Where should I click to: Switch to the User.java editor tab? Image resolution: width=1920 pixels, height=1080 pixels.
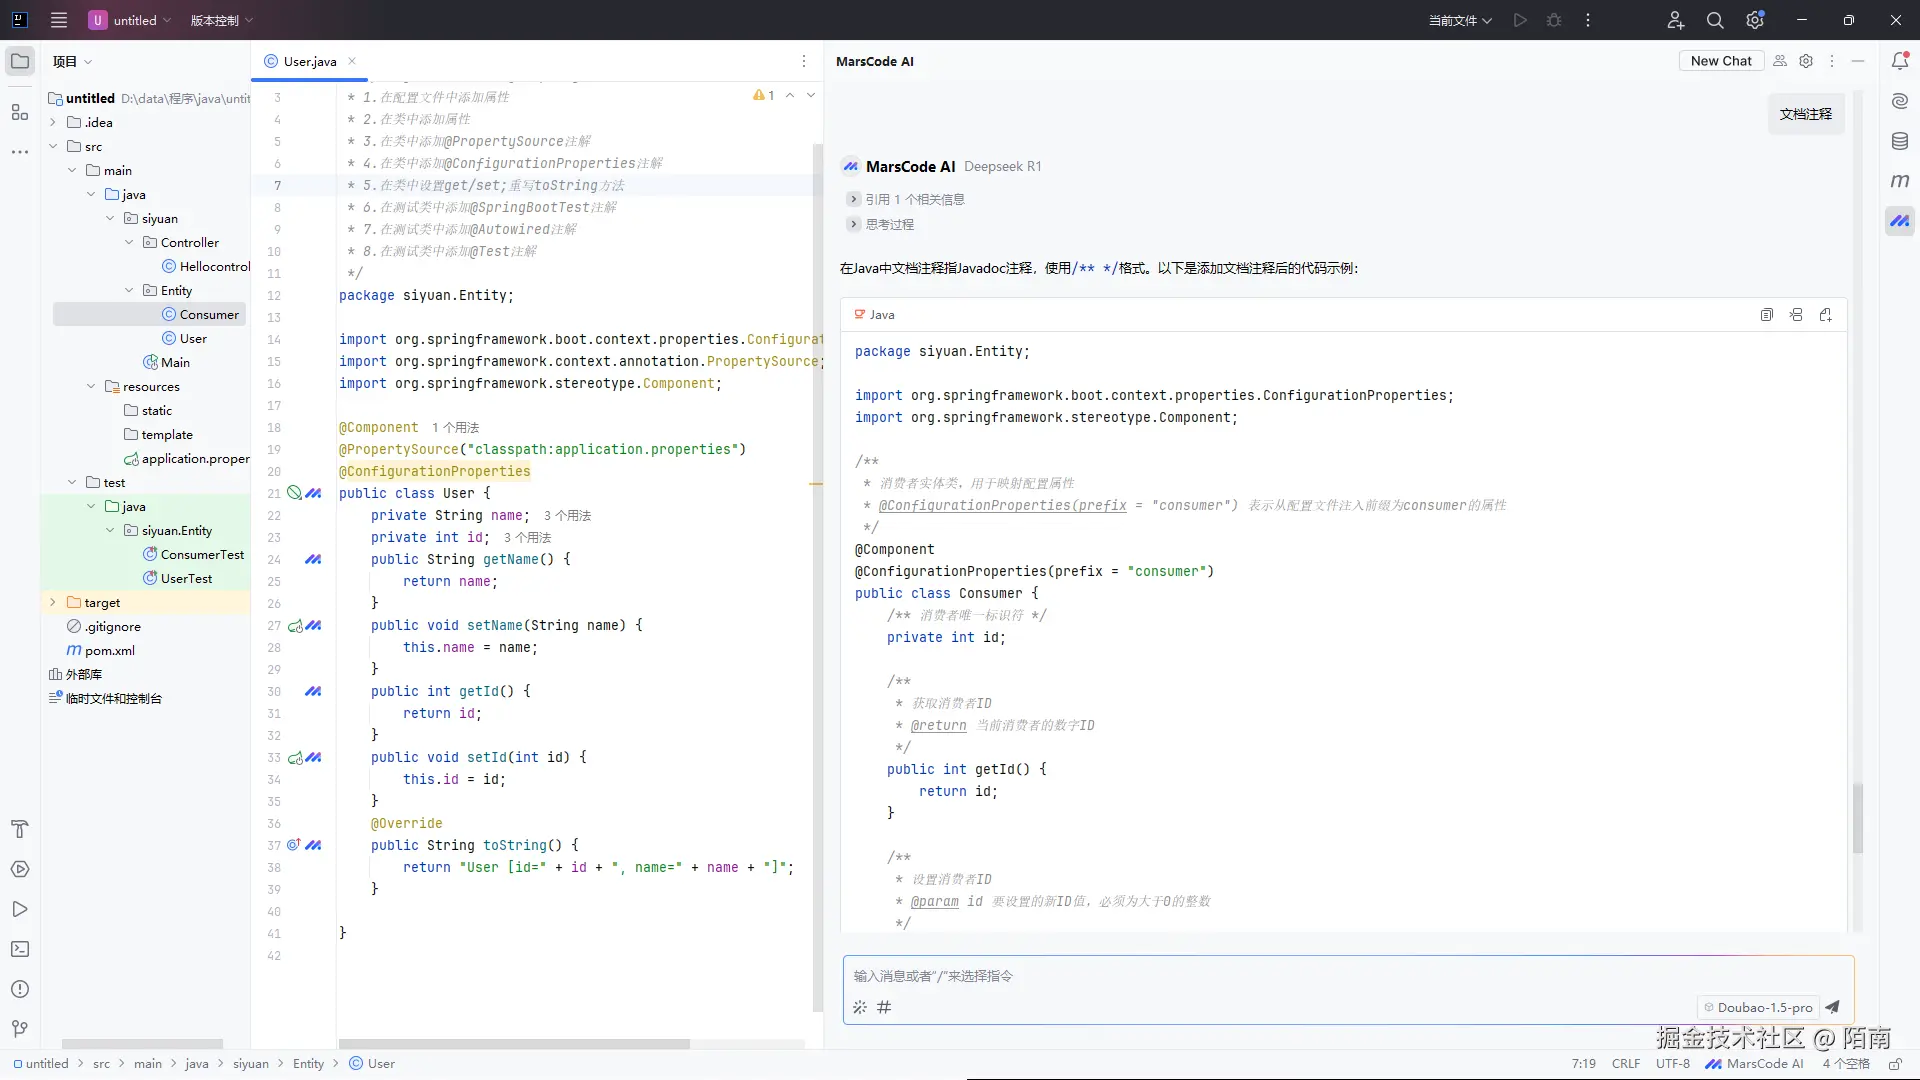point(309,61)
